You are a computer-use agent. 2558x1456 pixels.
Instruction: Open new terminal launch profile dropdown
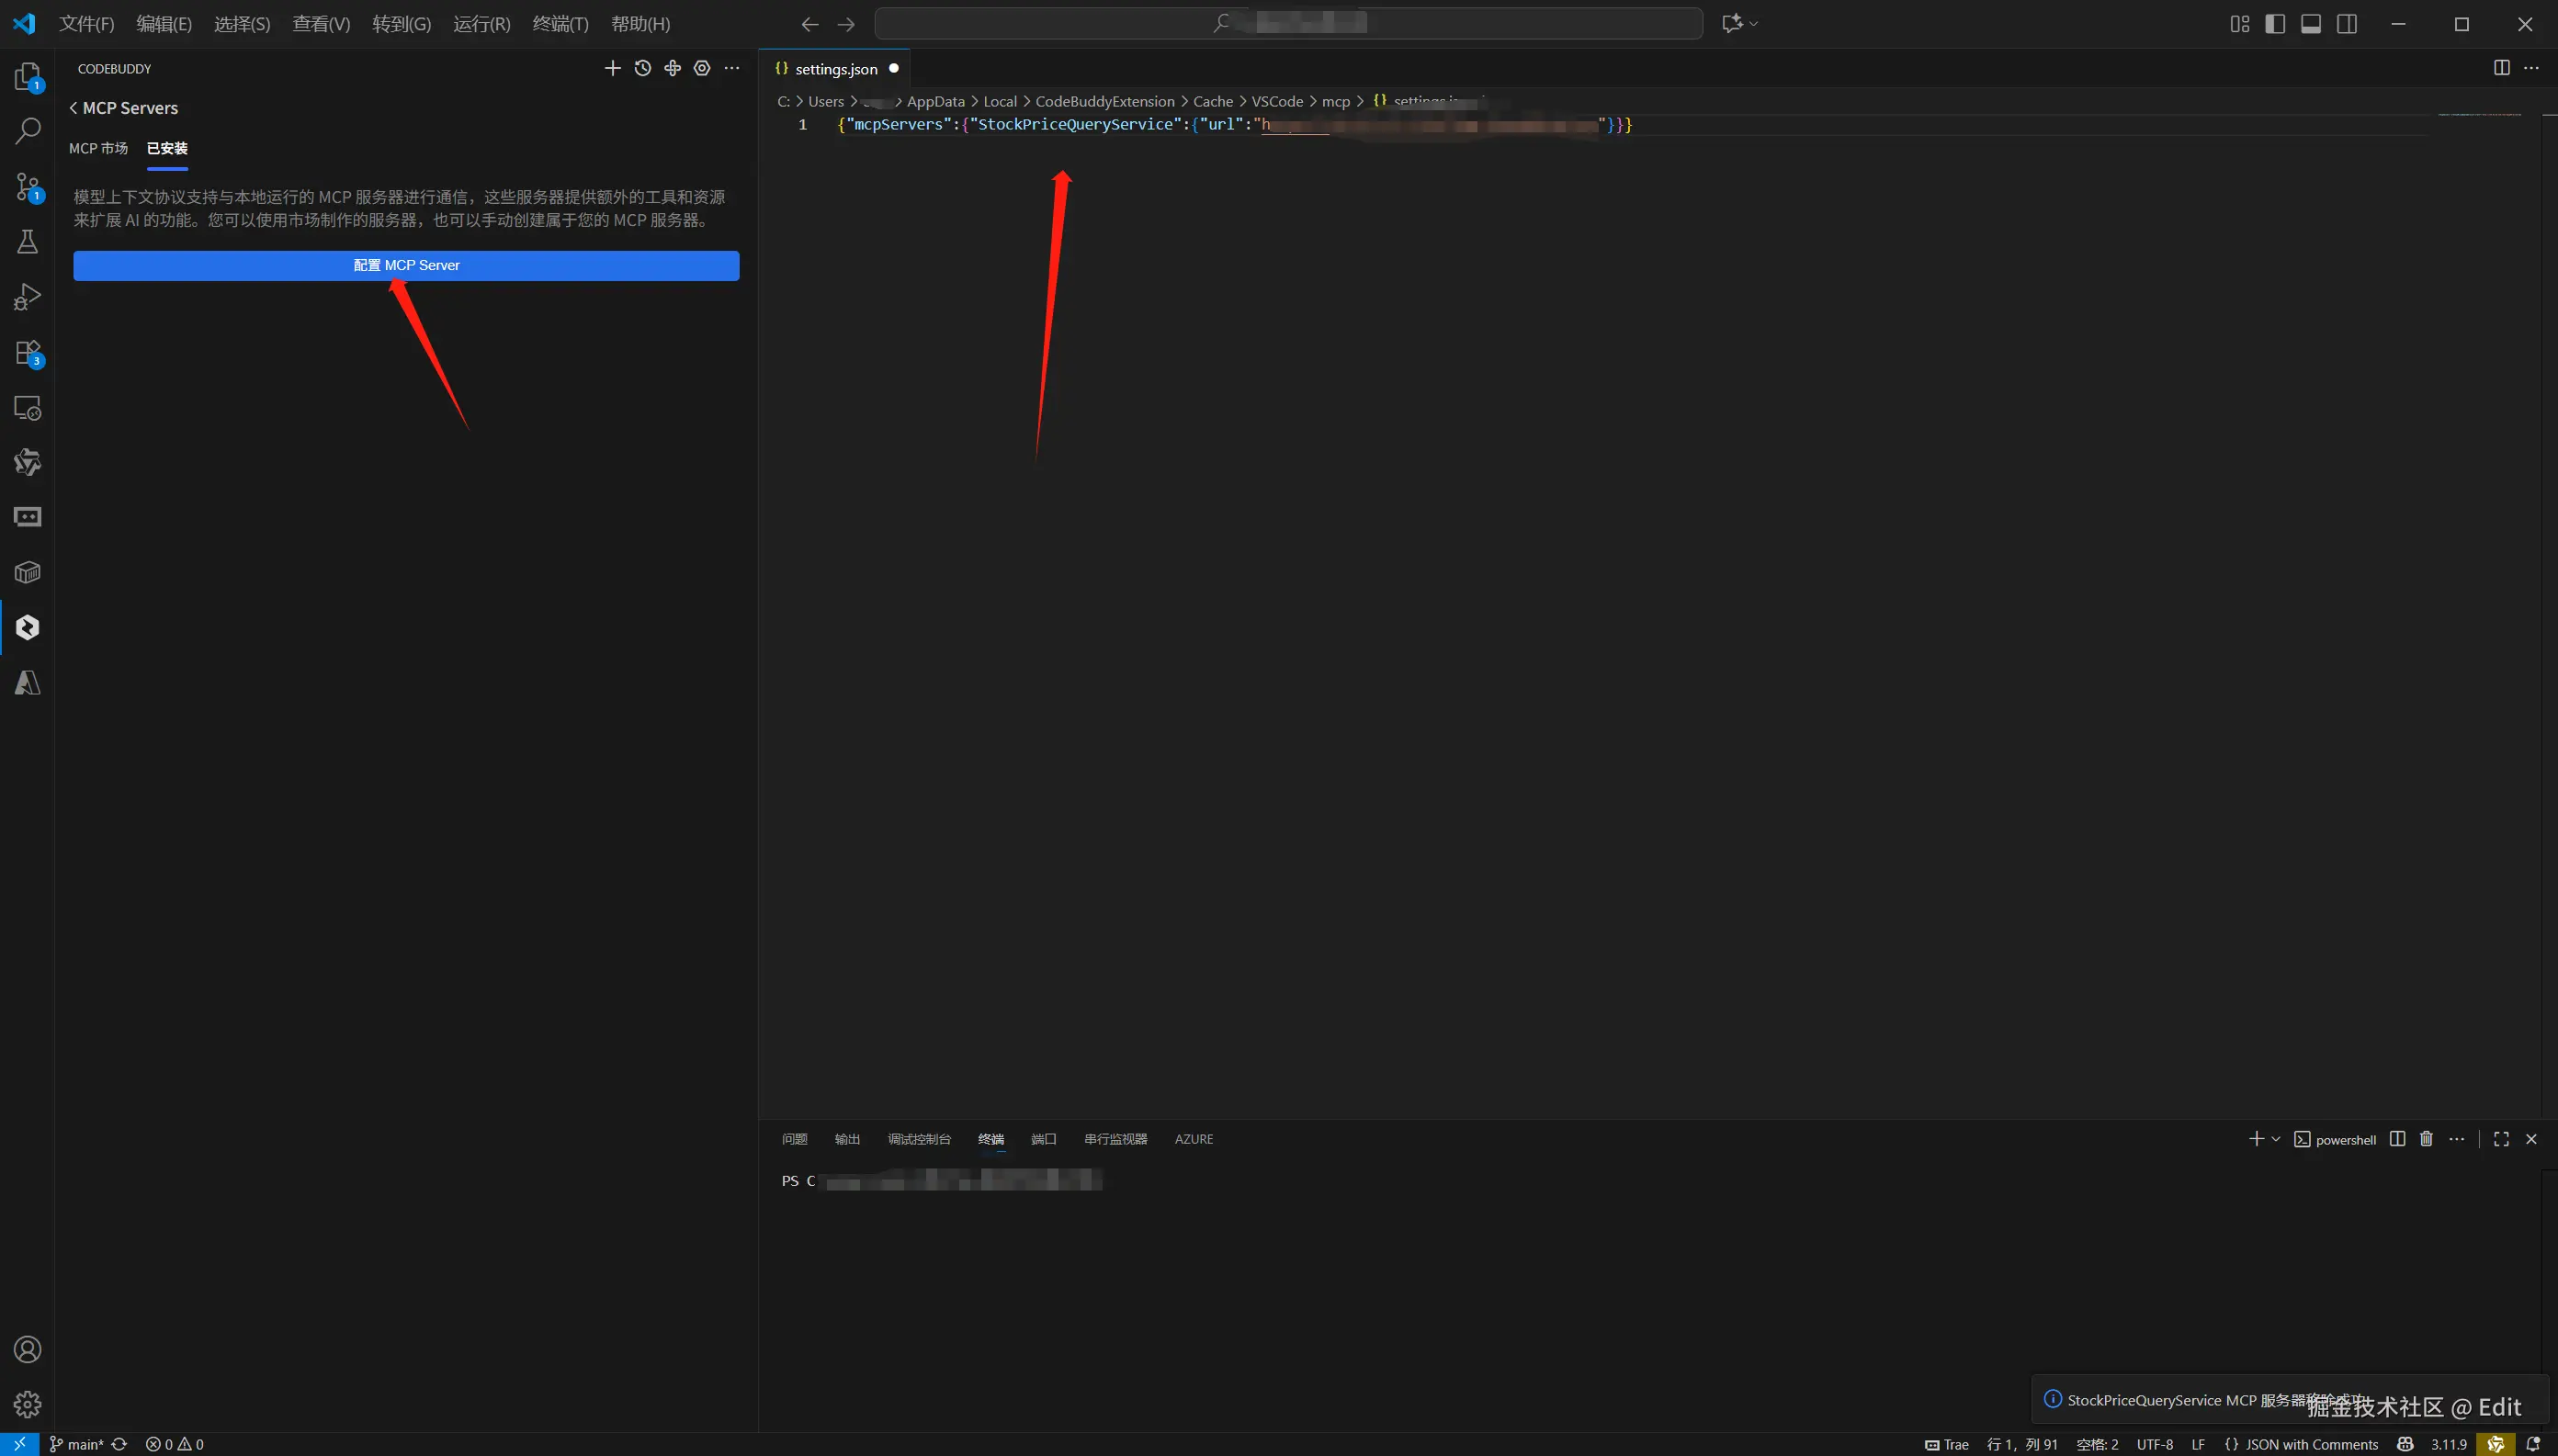coord(2276,1139)
